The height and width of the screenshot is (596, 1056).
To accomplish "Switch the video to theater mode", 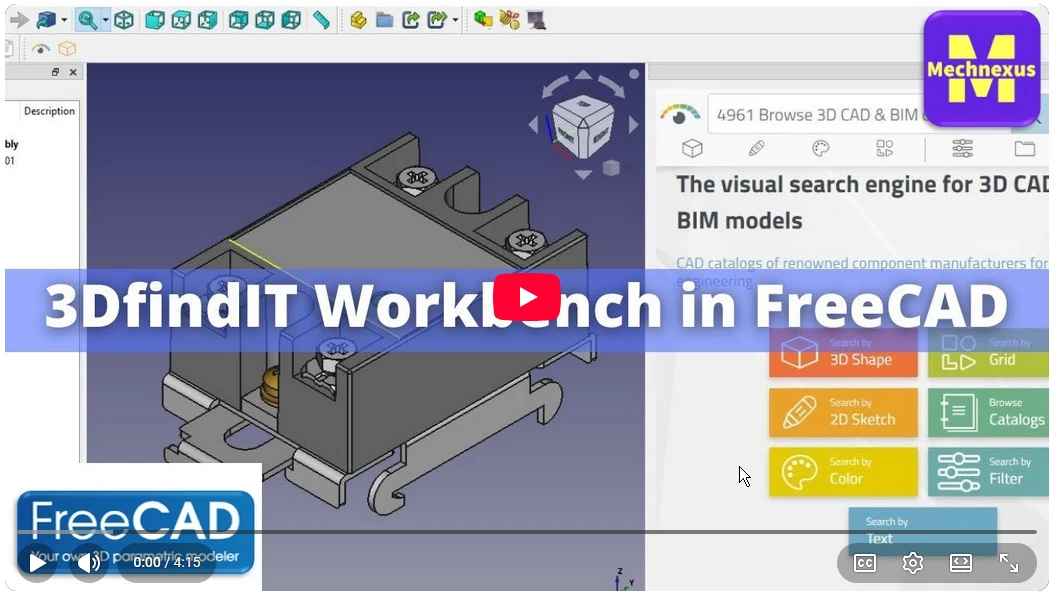I will click(x=960, y=563).
